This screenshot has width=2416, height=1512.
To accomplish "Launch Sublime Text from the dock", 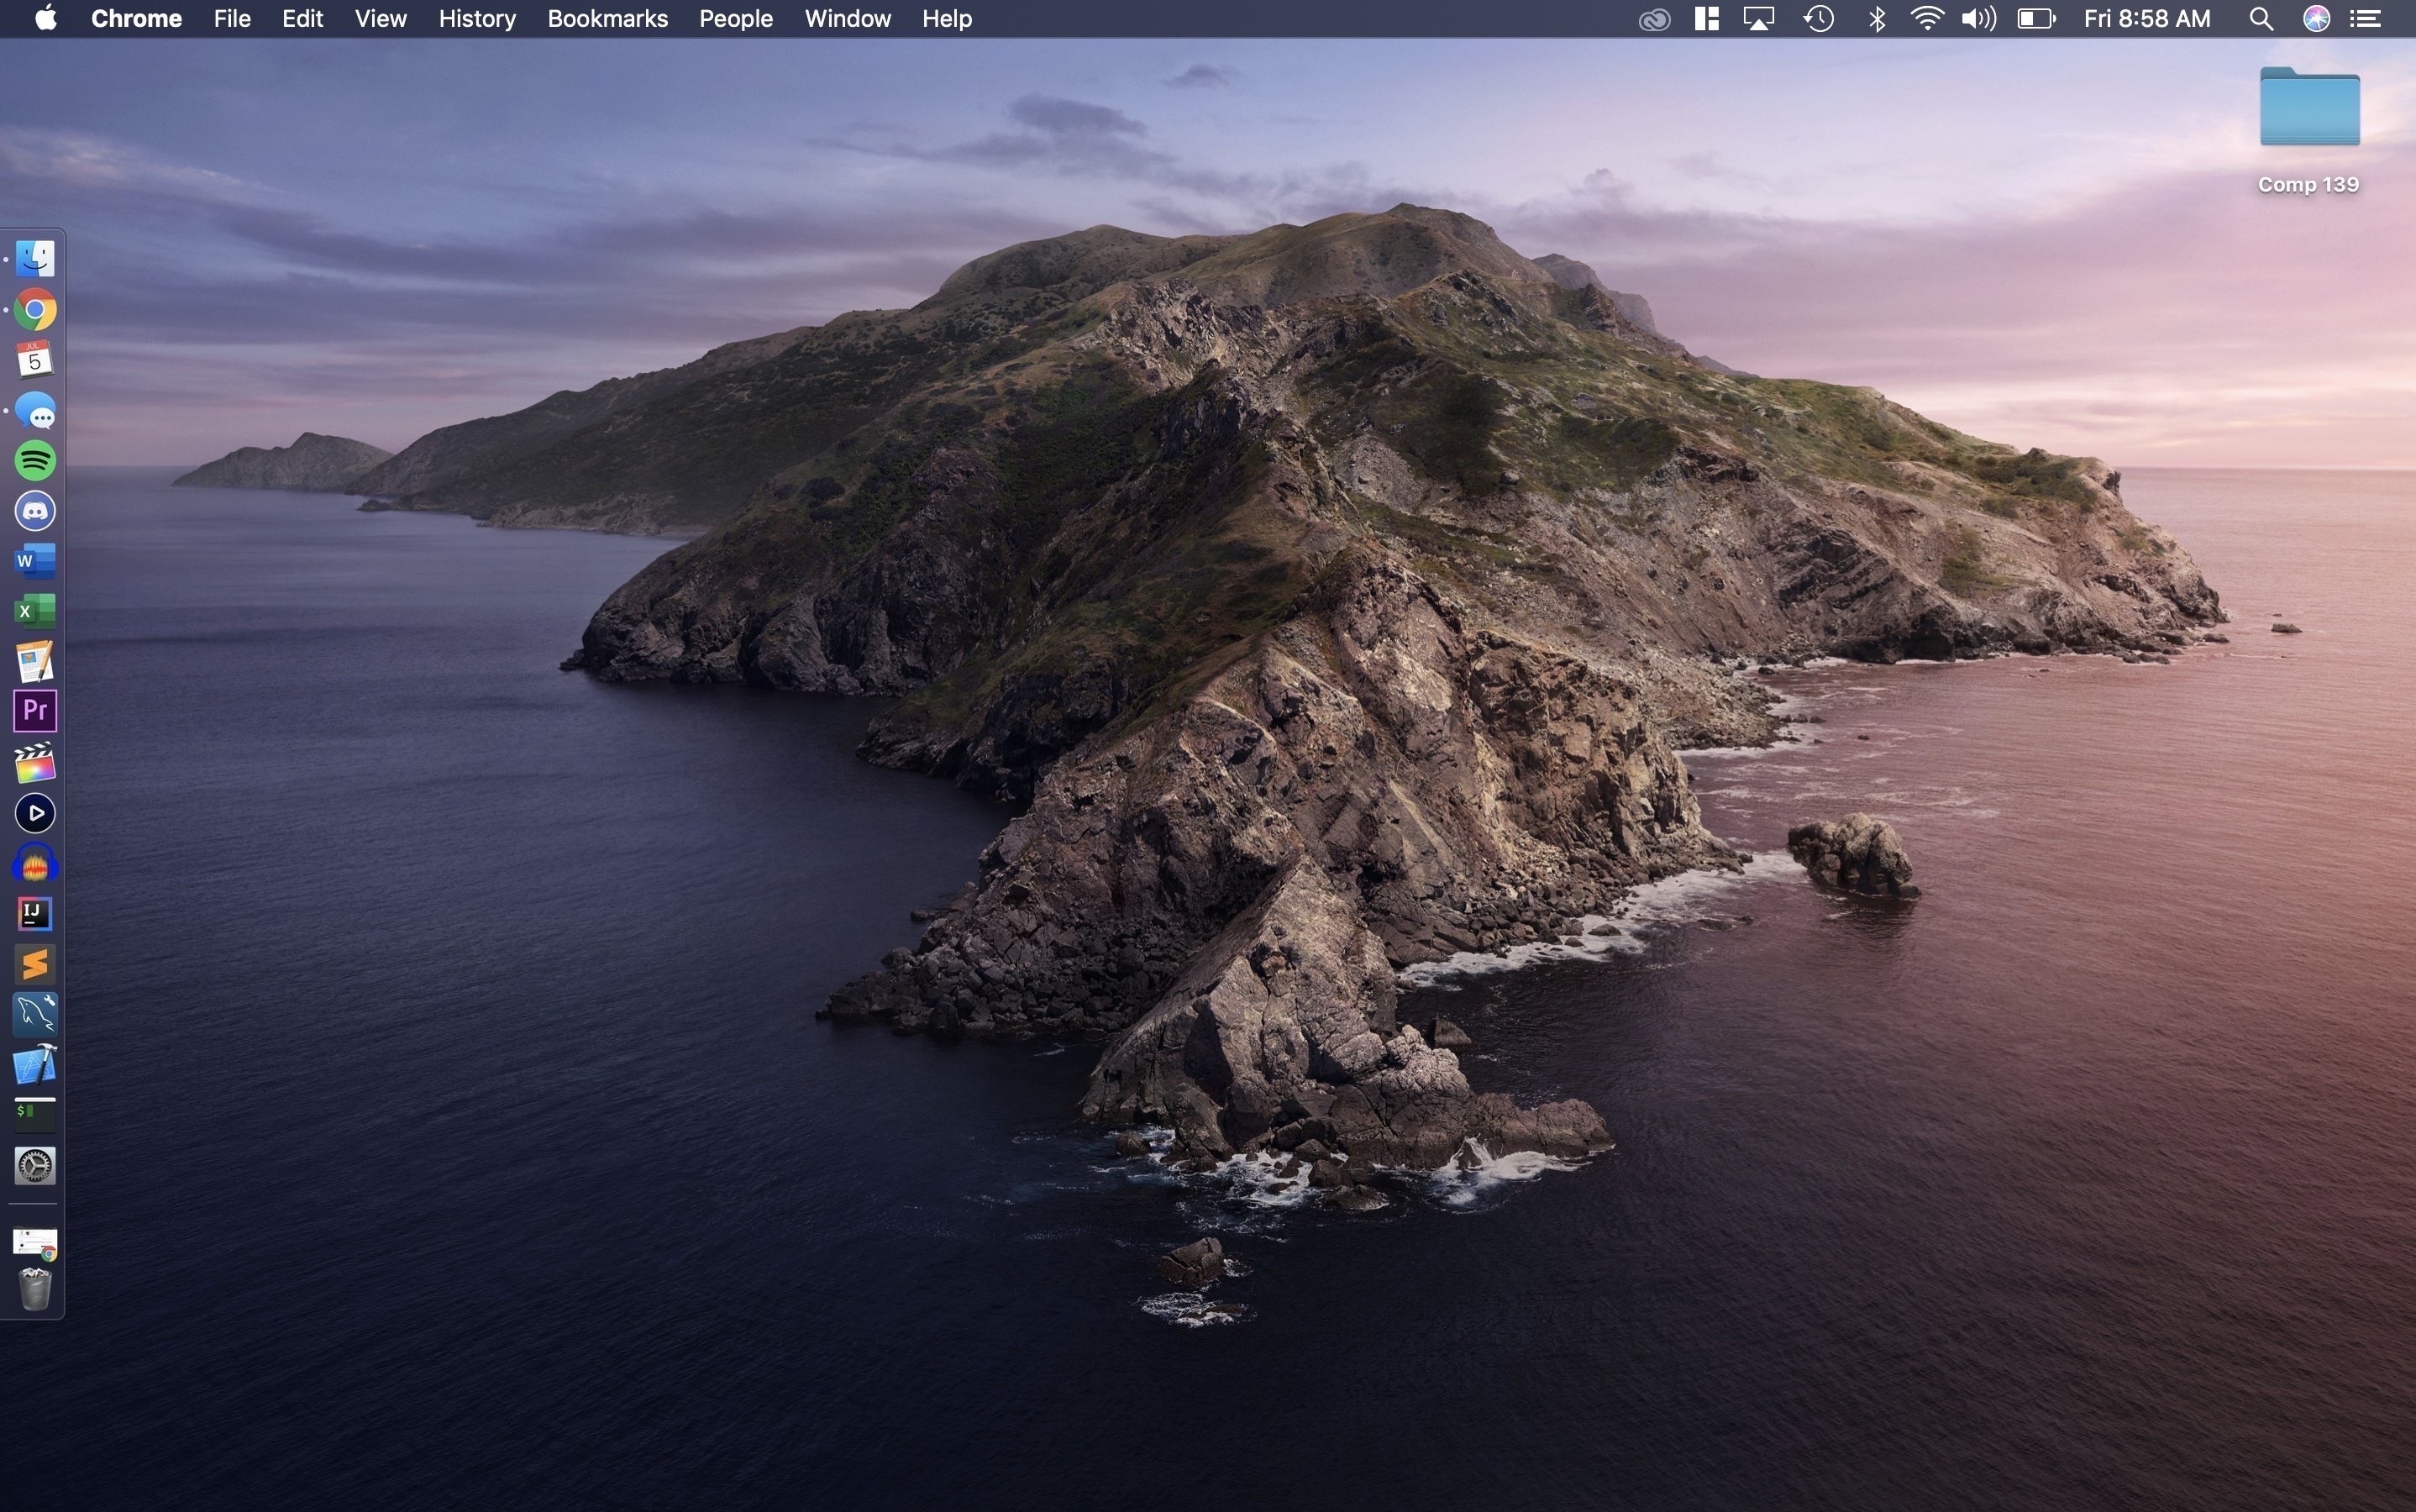I will [35, 964].
